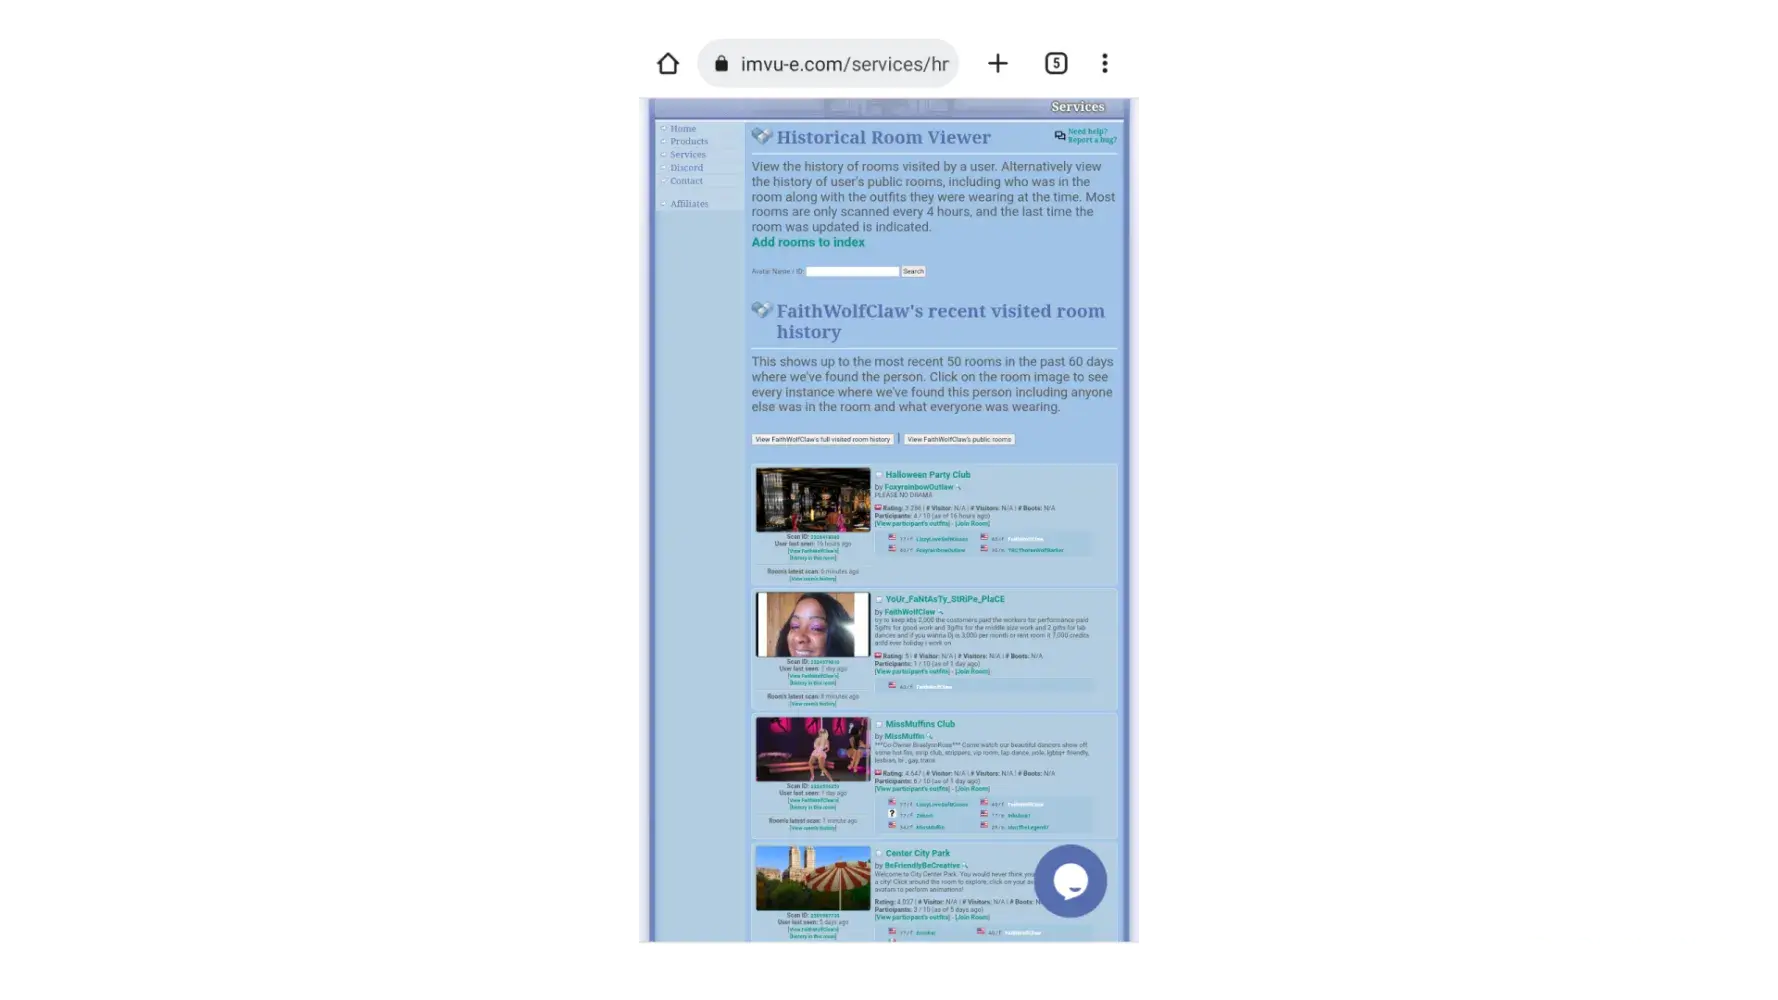Click Center City Park Scan ID number

click(x=825, y=915)
